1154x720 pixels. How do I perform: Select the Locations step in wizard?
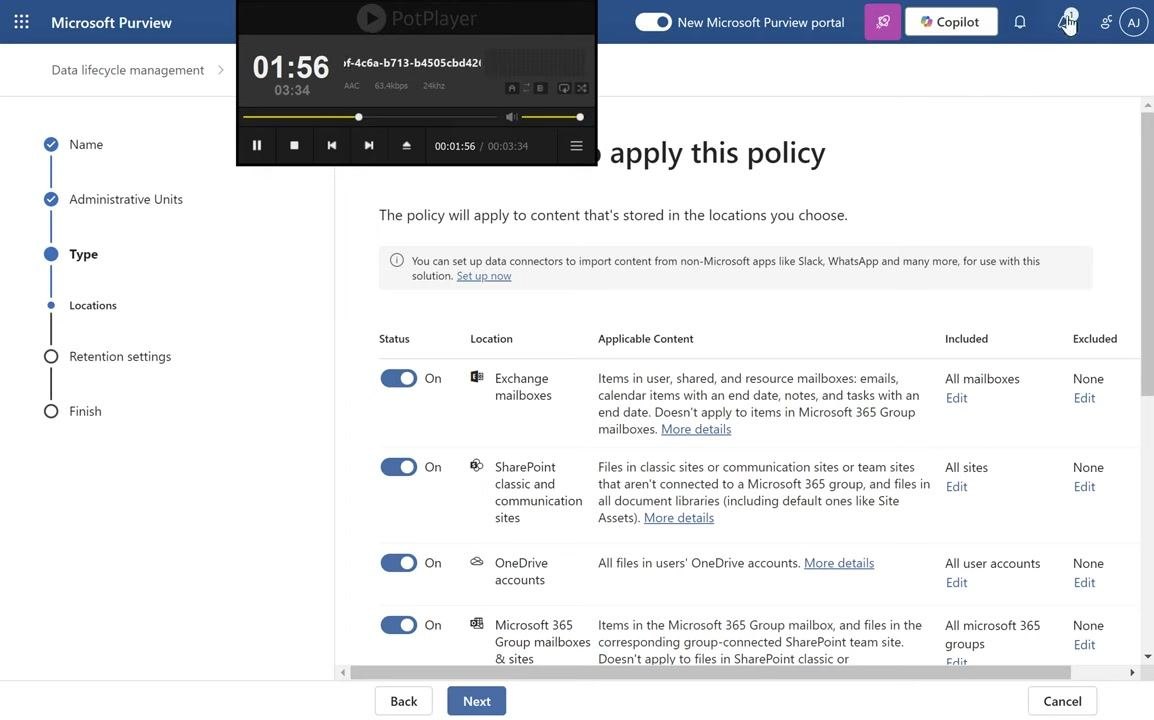click(x=93, y=306)
